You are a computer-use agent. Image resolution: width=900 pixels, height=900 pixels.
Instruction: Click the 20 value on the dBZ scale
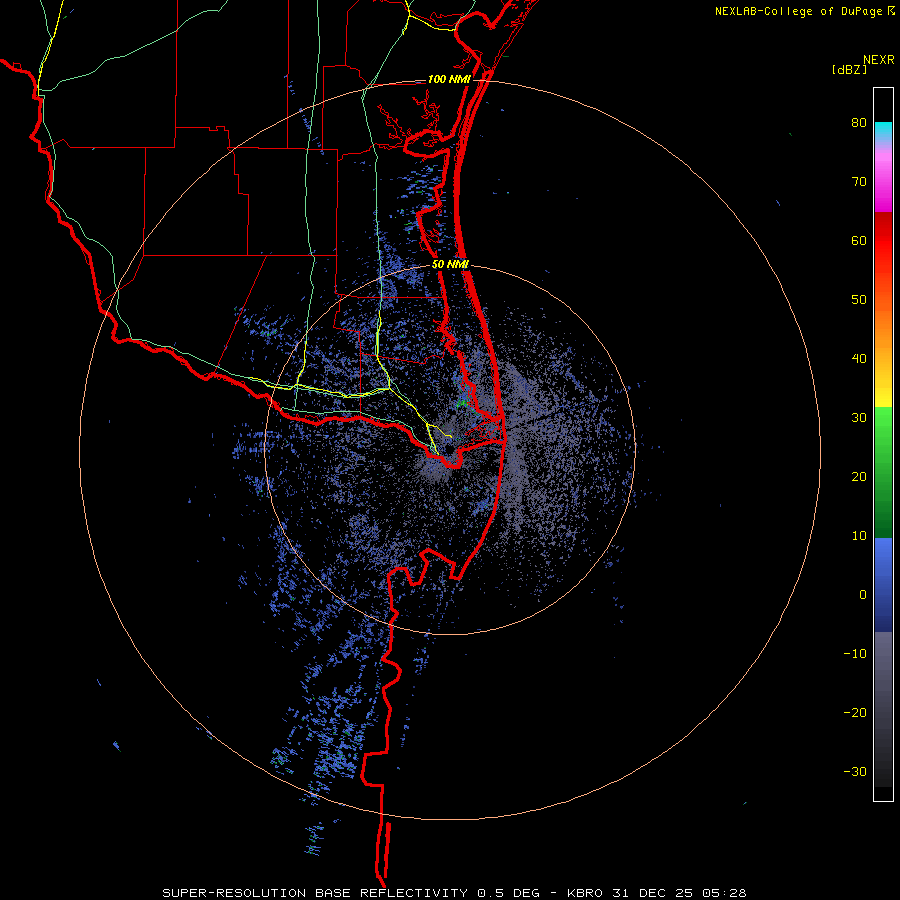coord(859,477)
